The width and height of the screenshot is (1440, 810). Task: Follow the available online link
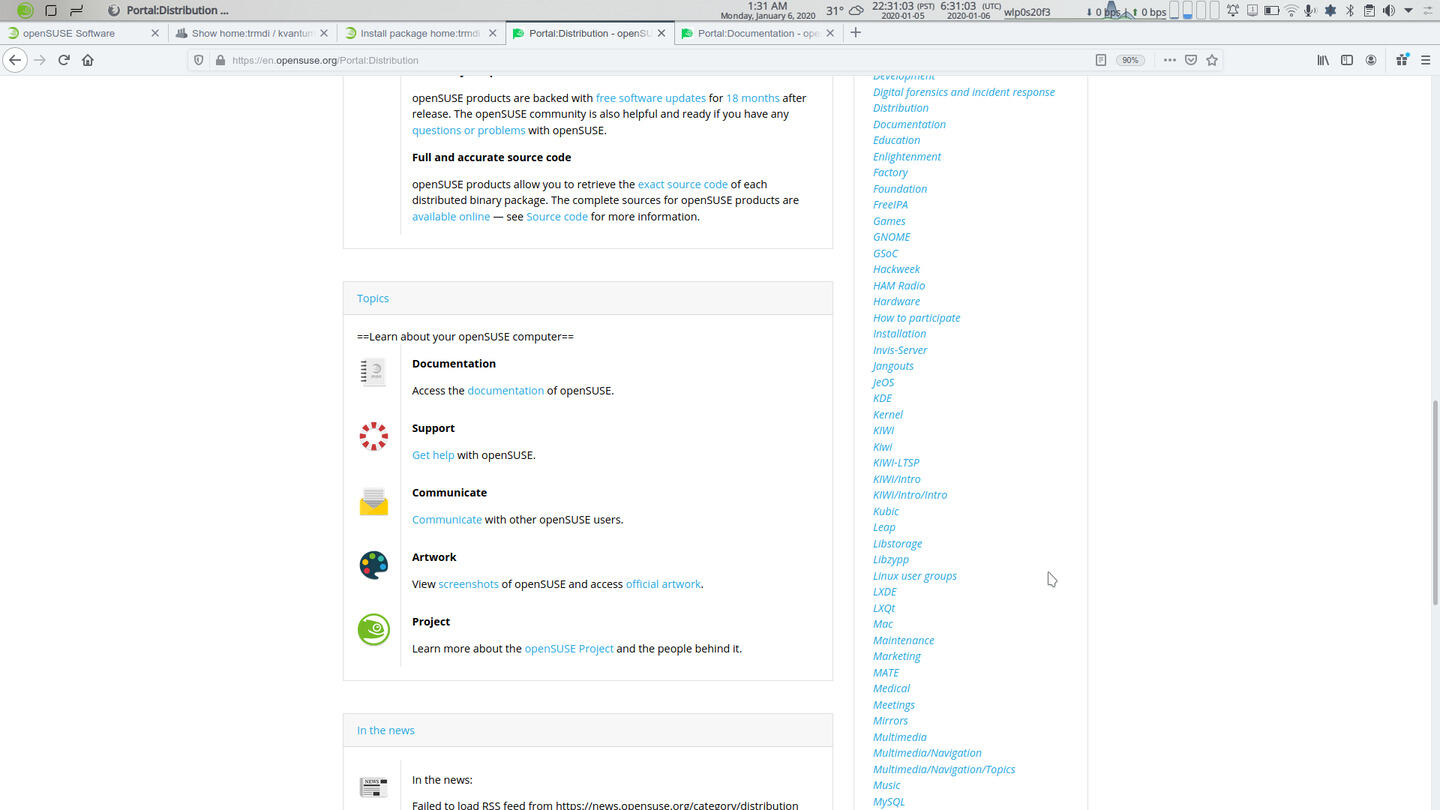pyautogui.click(x=451, y=216)
